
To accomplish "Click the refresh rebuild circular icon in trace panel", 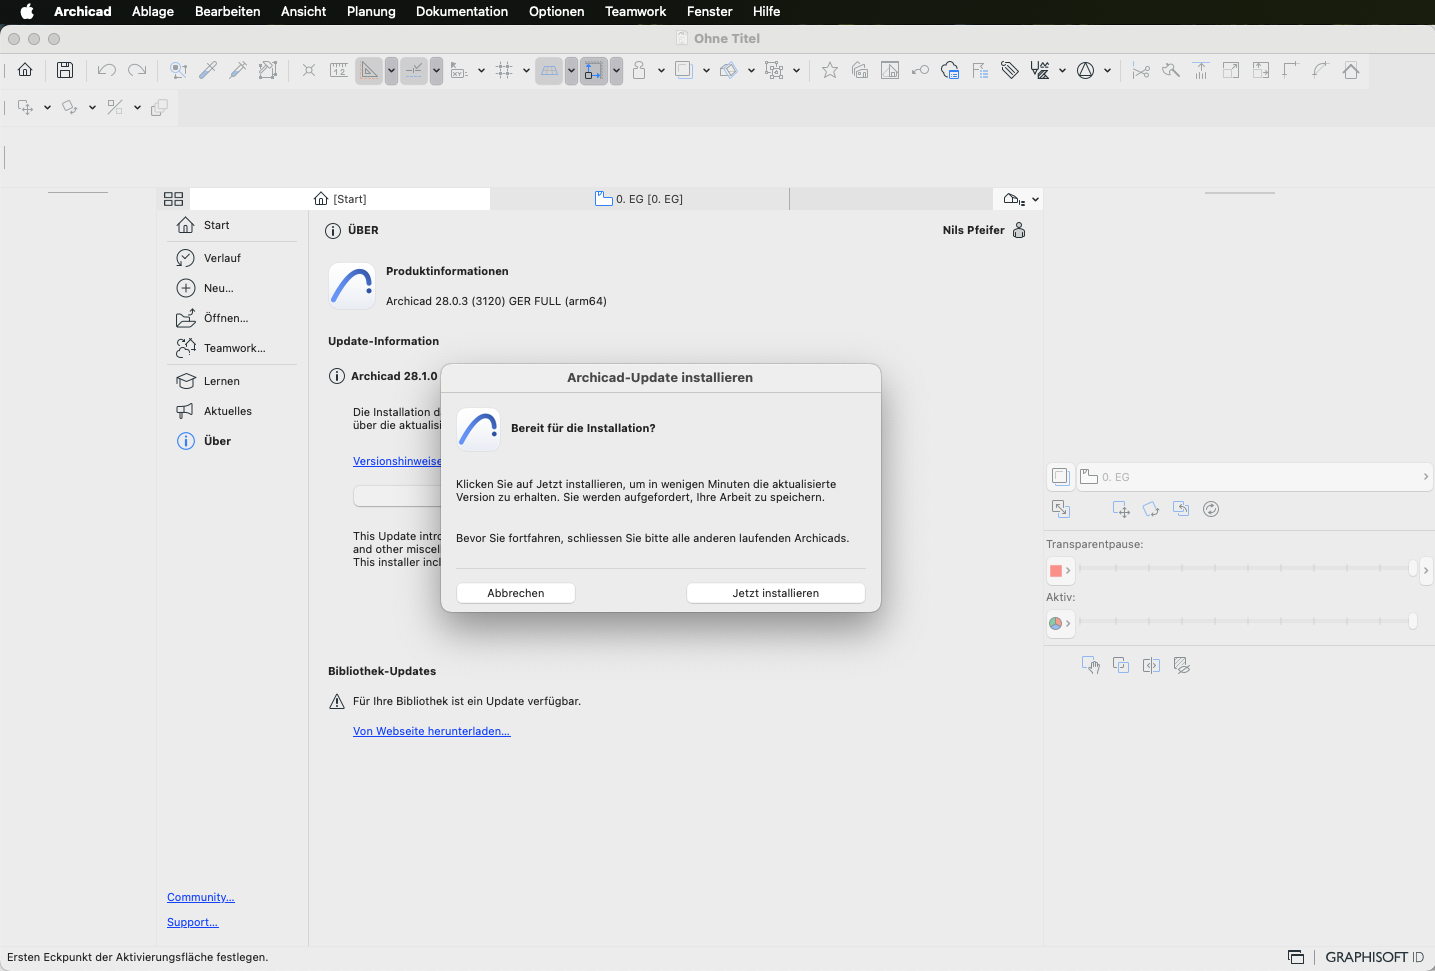I will 1211,509.
